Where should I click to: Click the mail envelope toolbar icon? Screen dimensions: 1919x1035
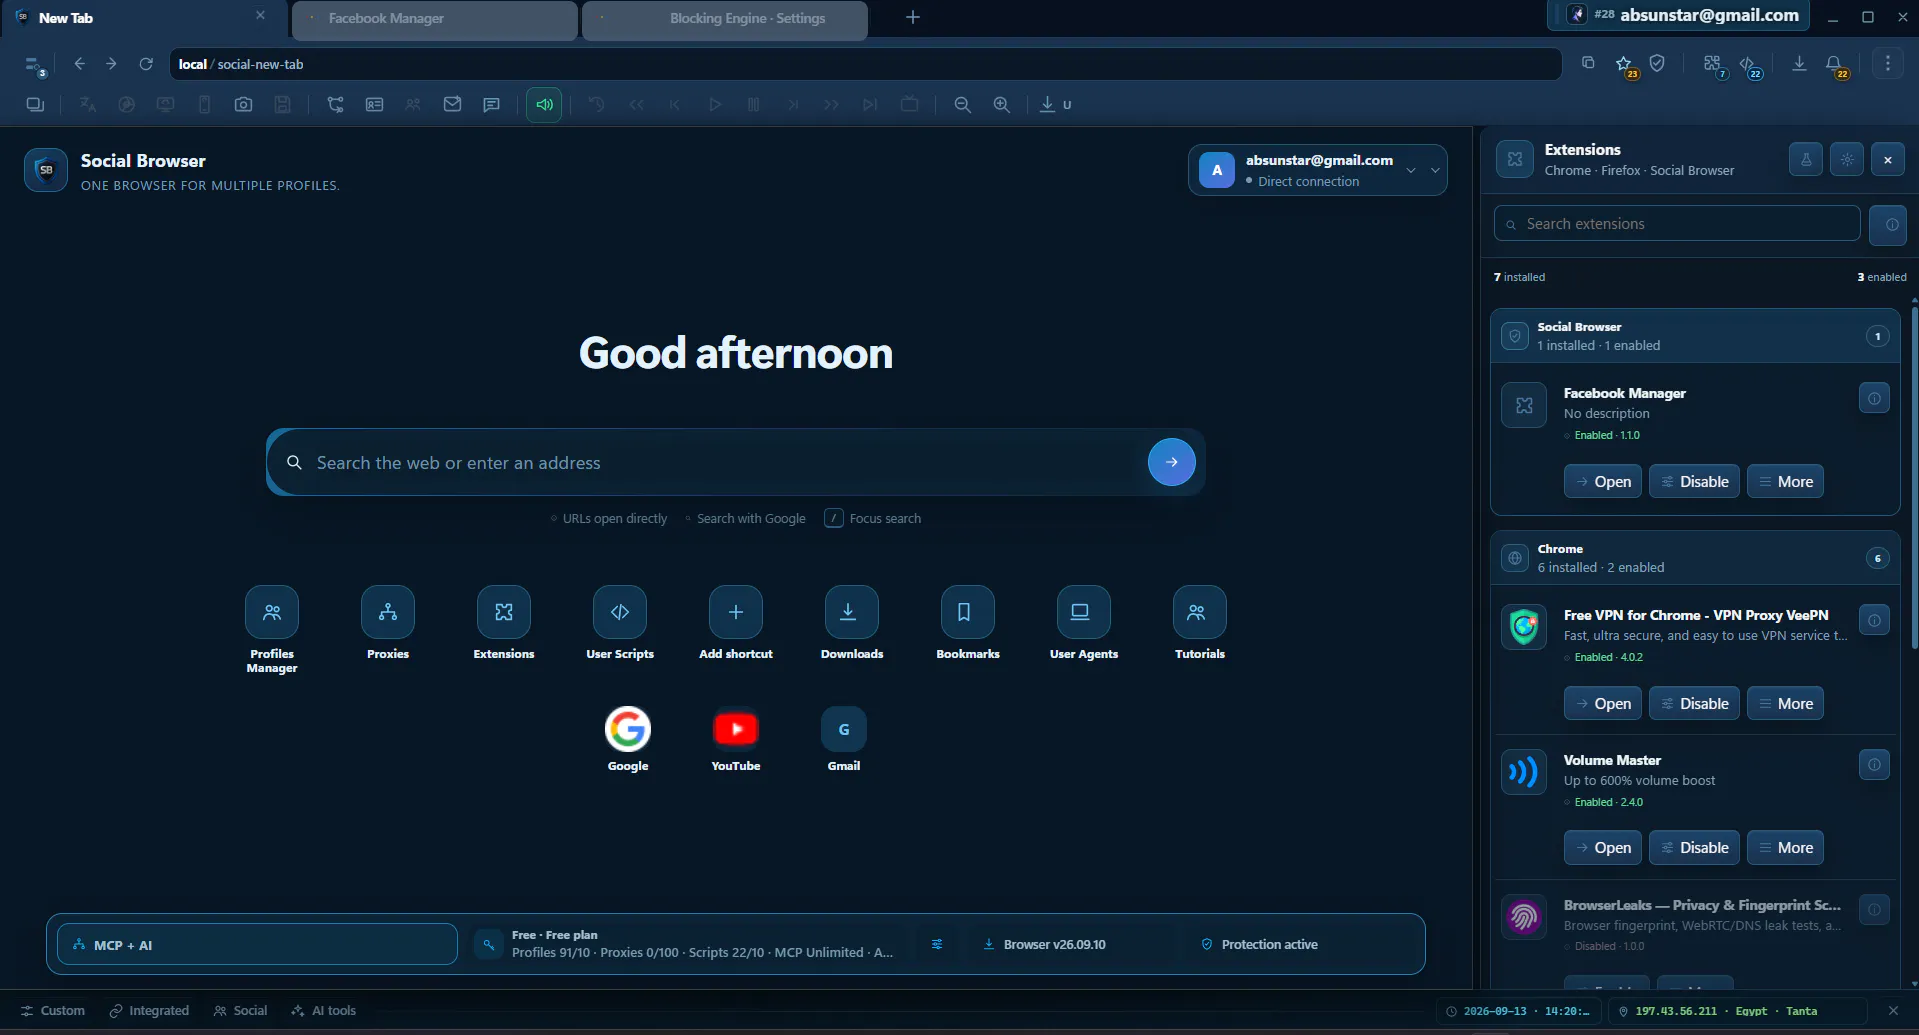coord(452,104)
